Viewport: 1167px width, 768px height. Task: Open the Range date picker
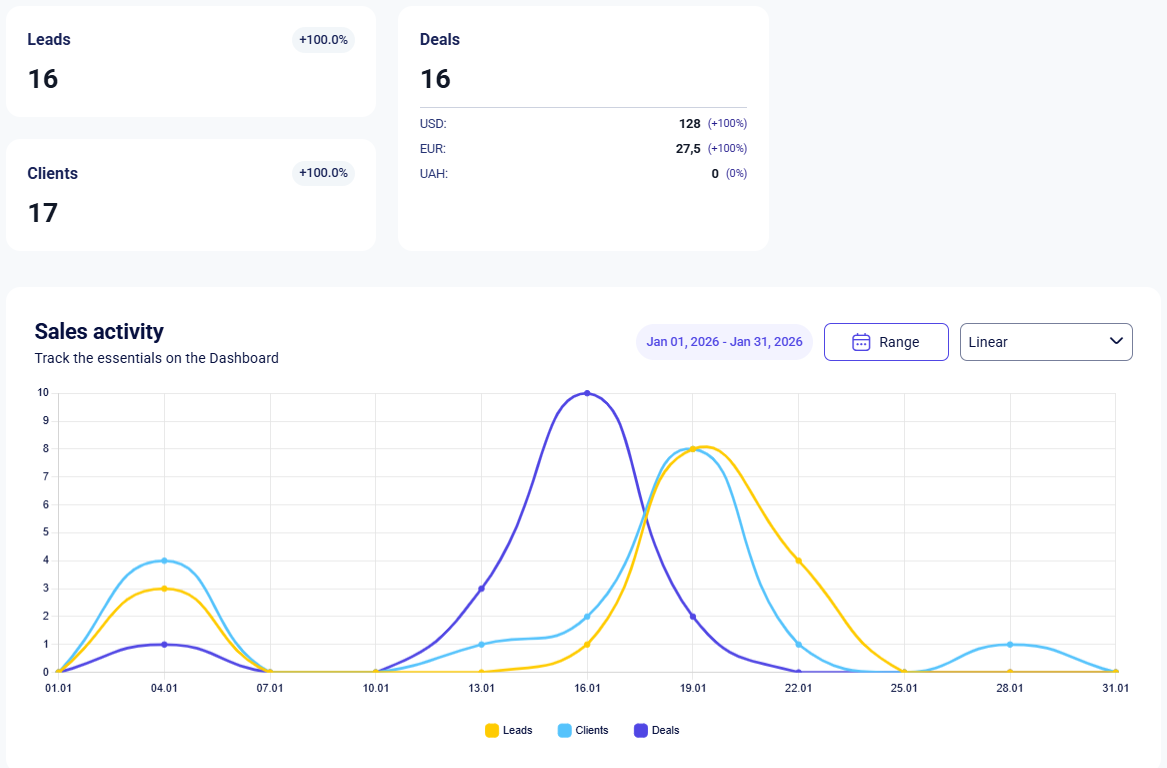[886, 342]
